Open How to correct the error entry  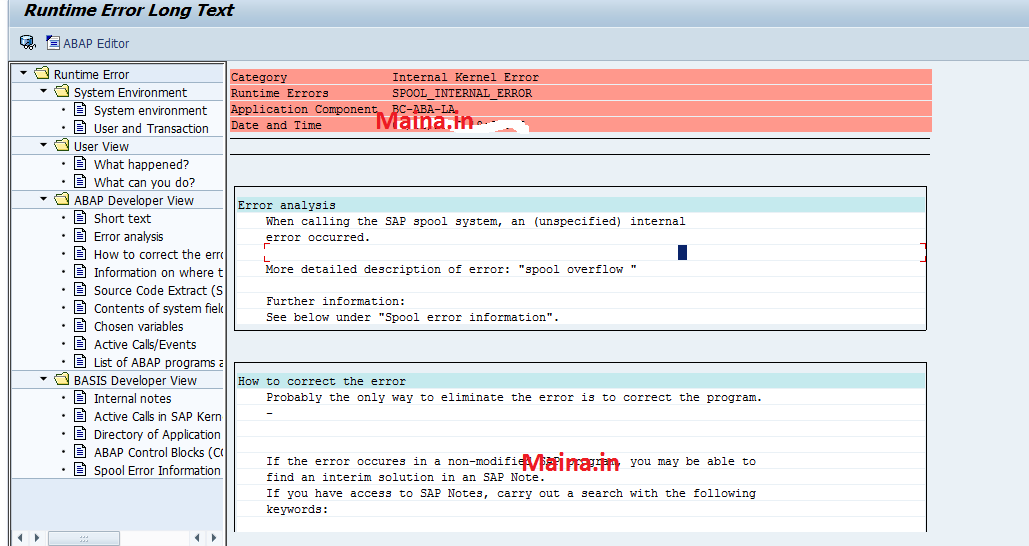(x=158, y=255)
